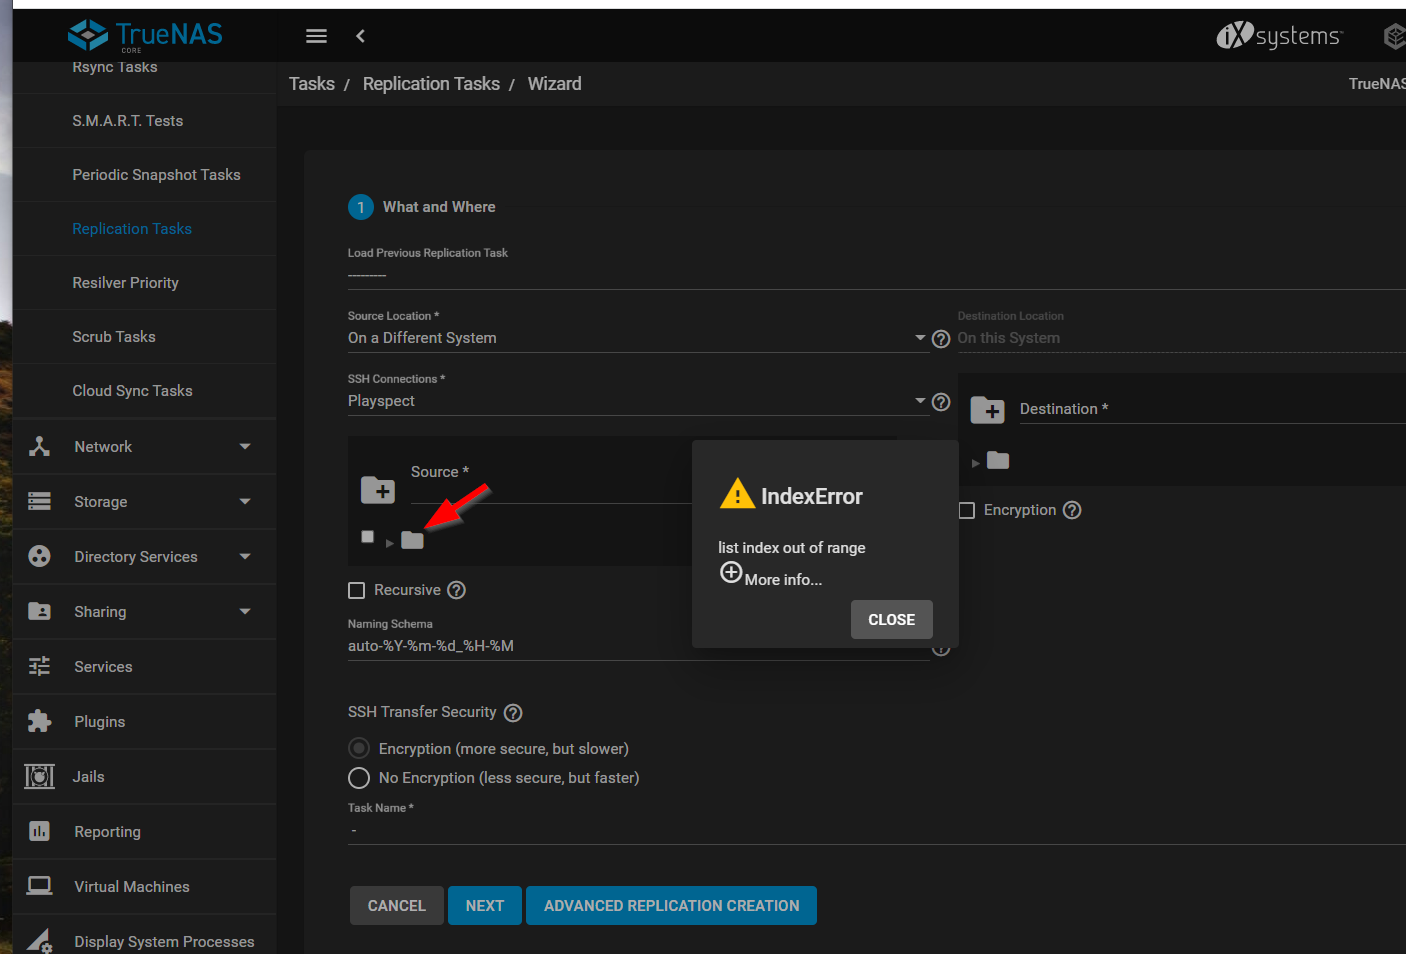
Task: Click the Reporting chart icon
Action: click(39, 832)
